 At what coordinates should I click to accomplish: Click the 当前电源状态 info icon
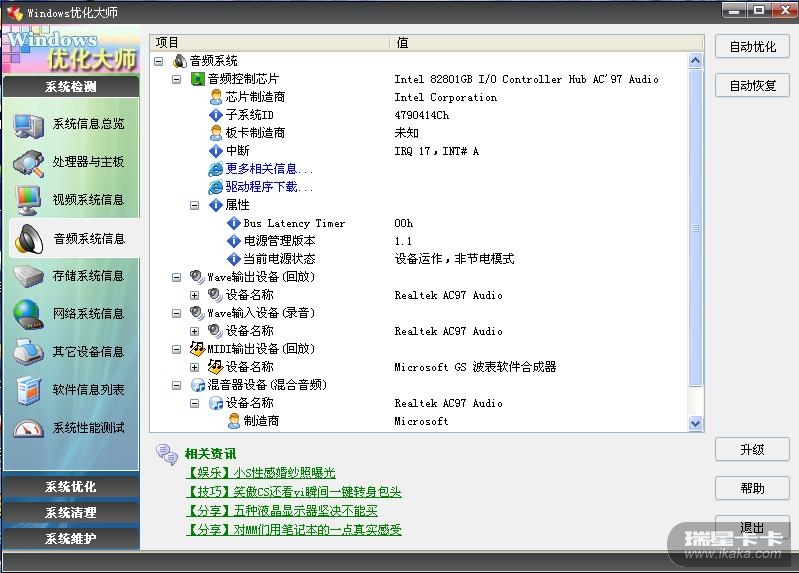(x=233, y=259)
